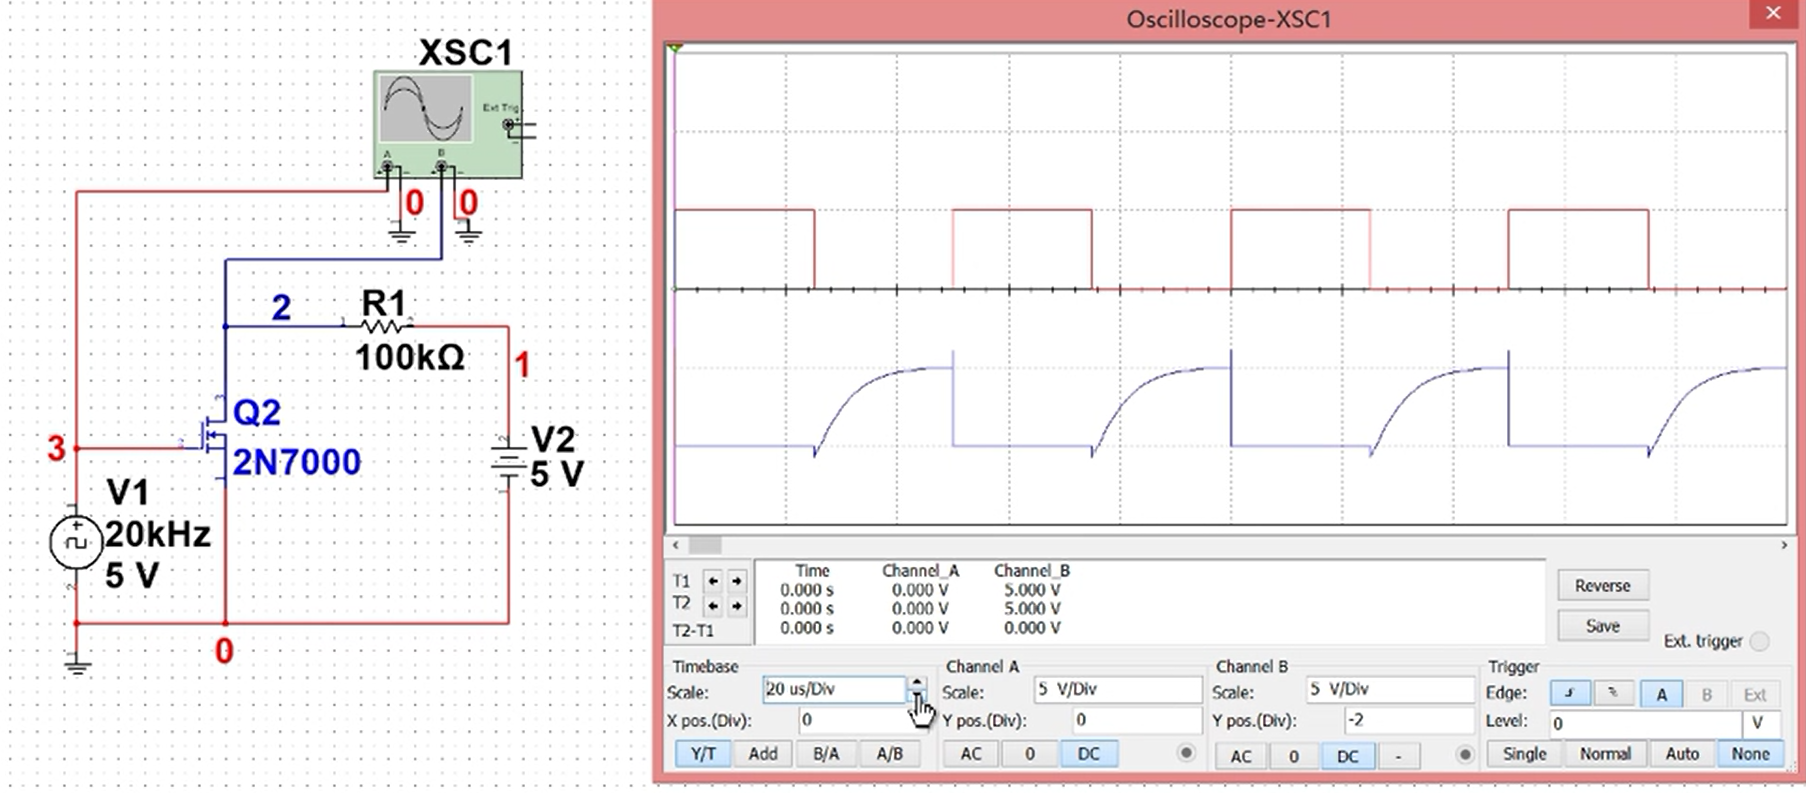Set trigger mode to Auto
The height and width of the screenshot is (793, 1806).
click(x=1681, y=754)
